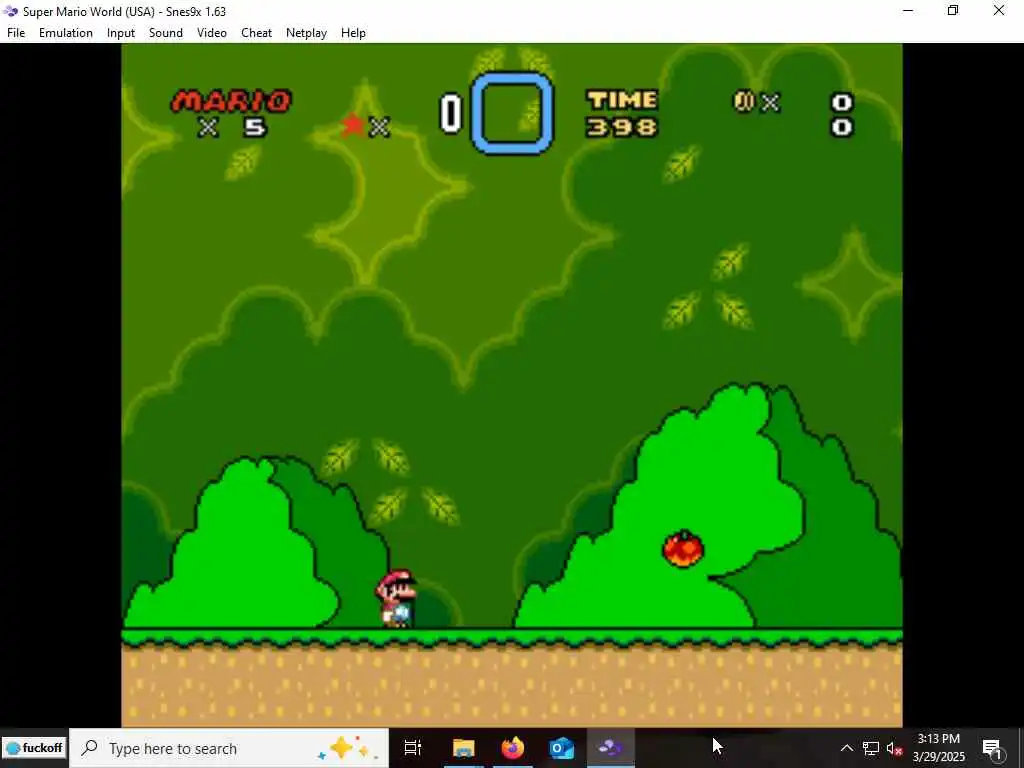Click the Snes9x icon in title bar
The width and height of the screenshot is (1024, 768).
[x=10, y=11]
